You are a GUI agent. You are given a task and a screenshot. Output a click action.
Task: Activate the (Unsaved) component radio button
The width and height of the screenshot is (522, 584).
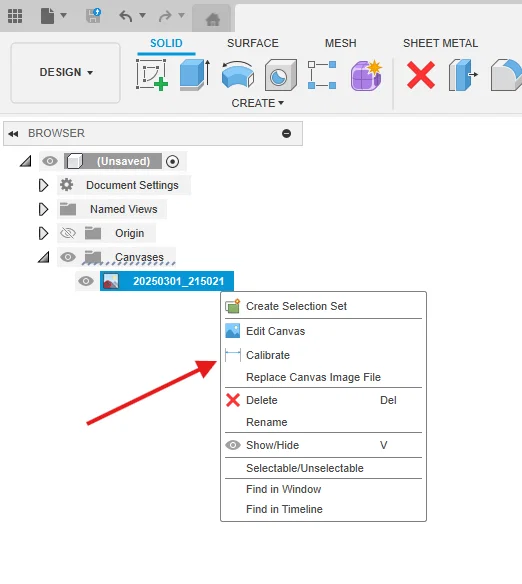coord(172,162)
